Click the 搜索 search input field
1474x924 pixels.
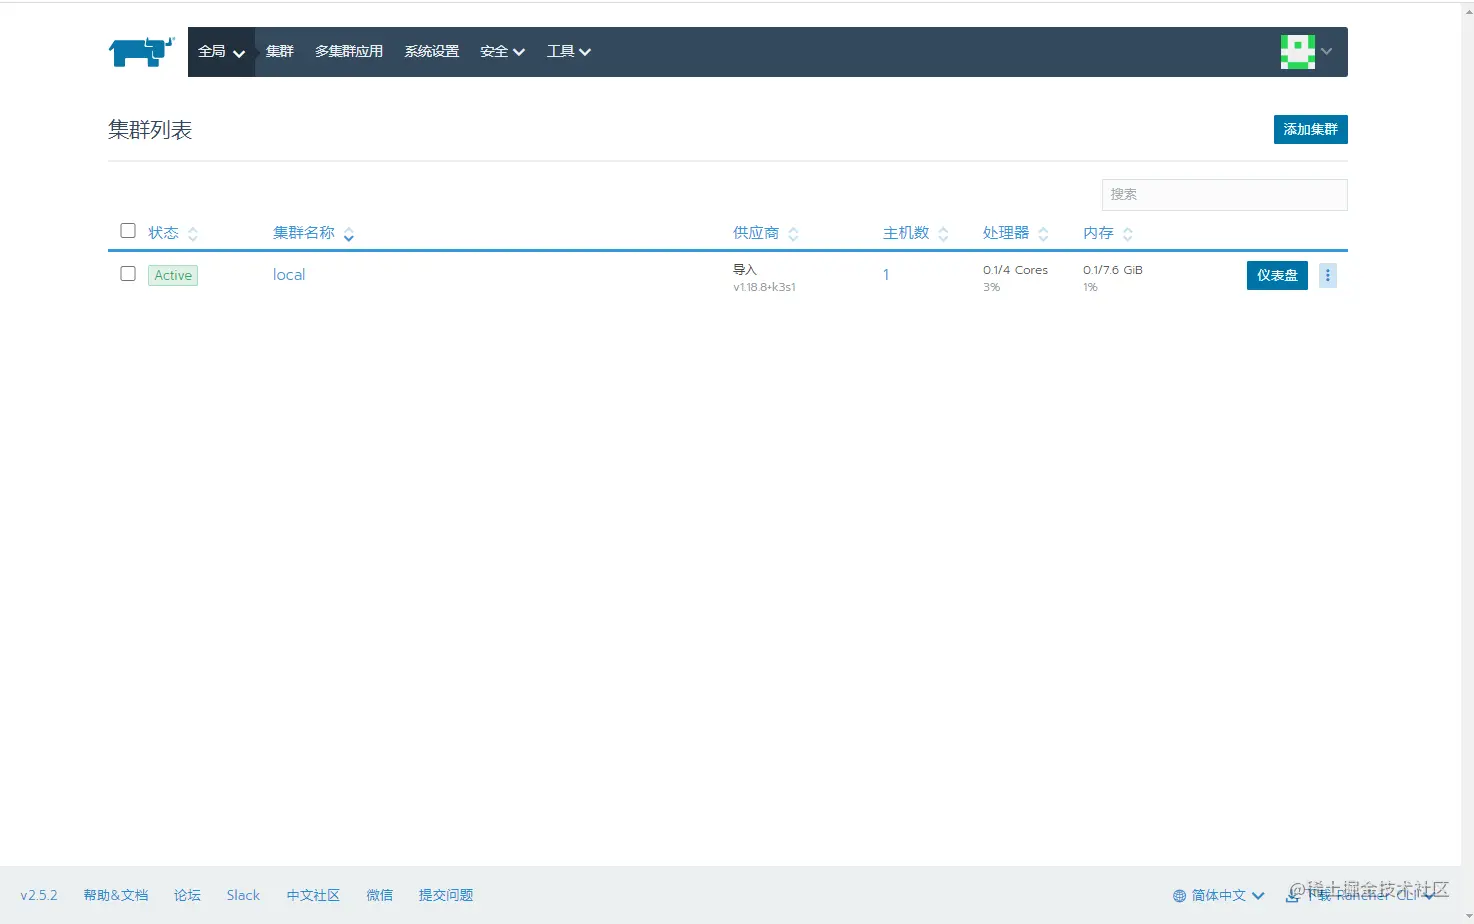1223,194
